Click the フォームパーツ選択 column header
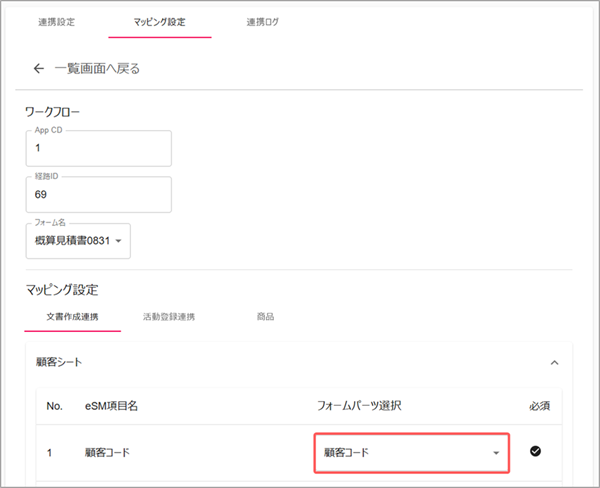600x488 pixels. [359, 407]
